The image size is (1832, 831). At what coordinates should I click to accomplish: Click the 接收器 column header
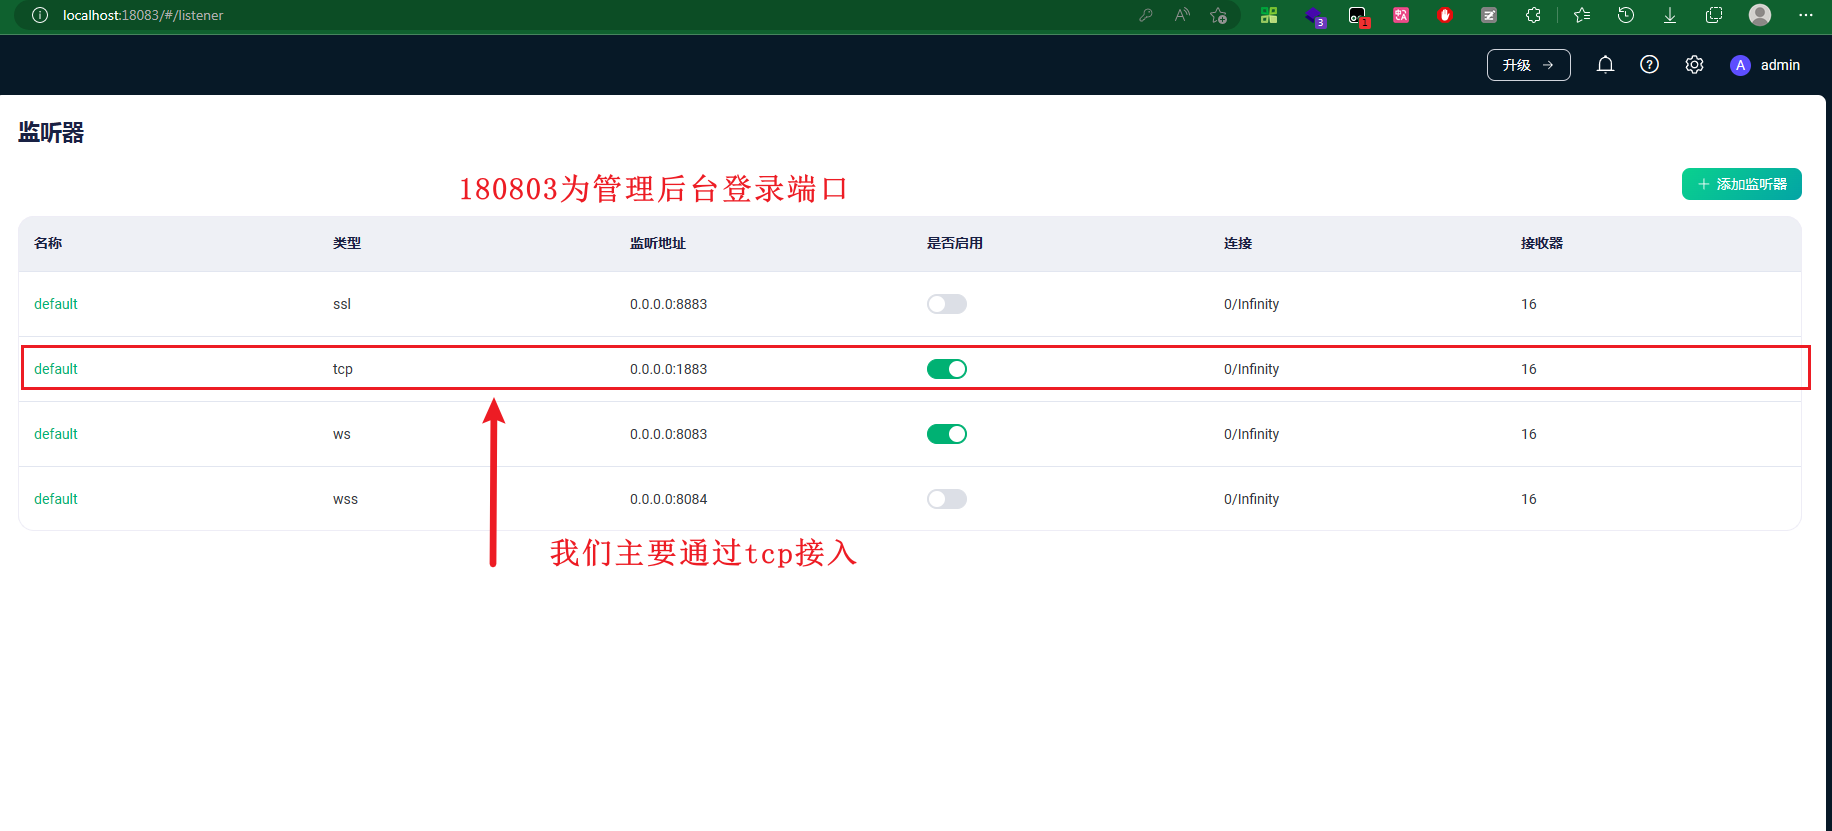click(1542, 243)
